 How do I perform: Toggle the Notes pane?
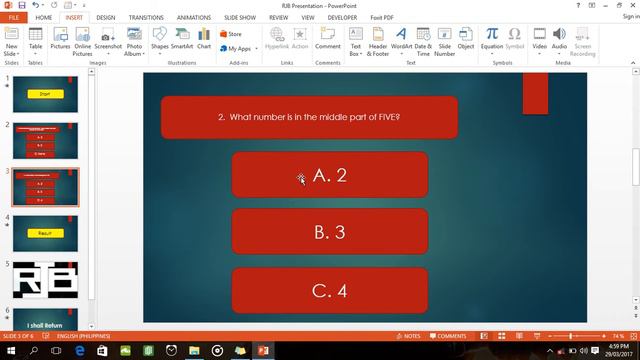point(408,336)
